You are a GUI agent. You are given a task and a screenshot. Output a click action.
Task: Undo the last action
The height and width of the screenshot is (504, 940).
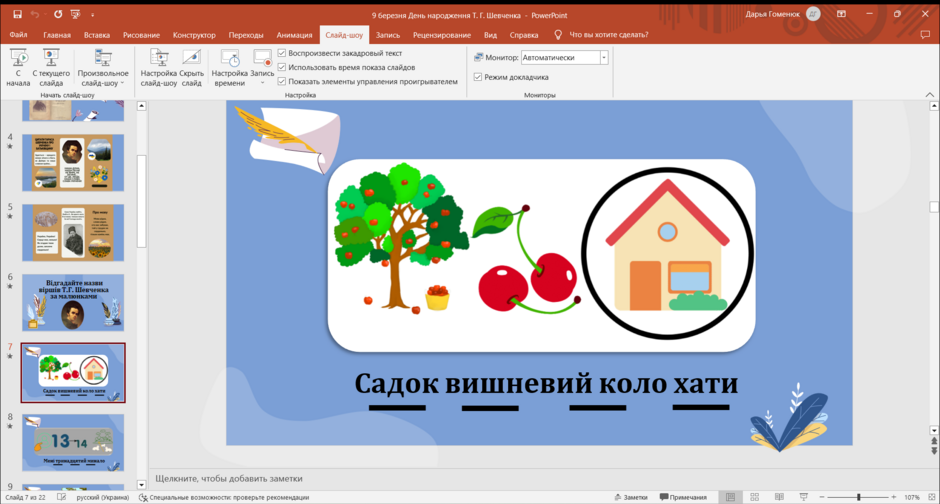35,14
